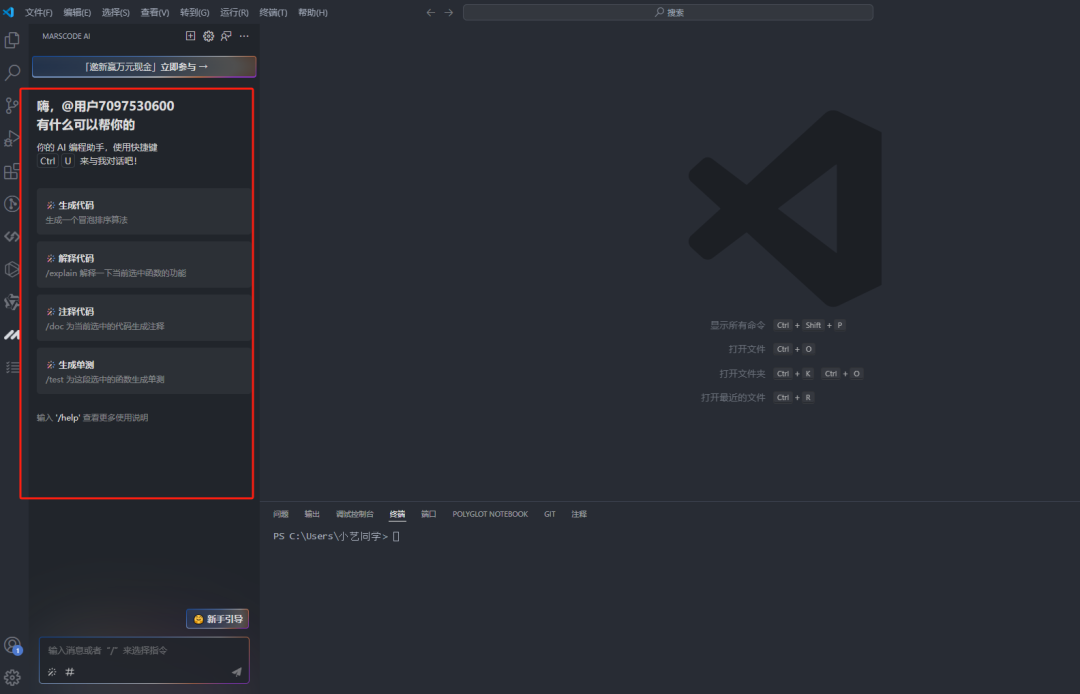
Task: Open the 终端(T) menu
Action: [x=273, y=13]
